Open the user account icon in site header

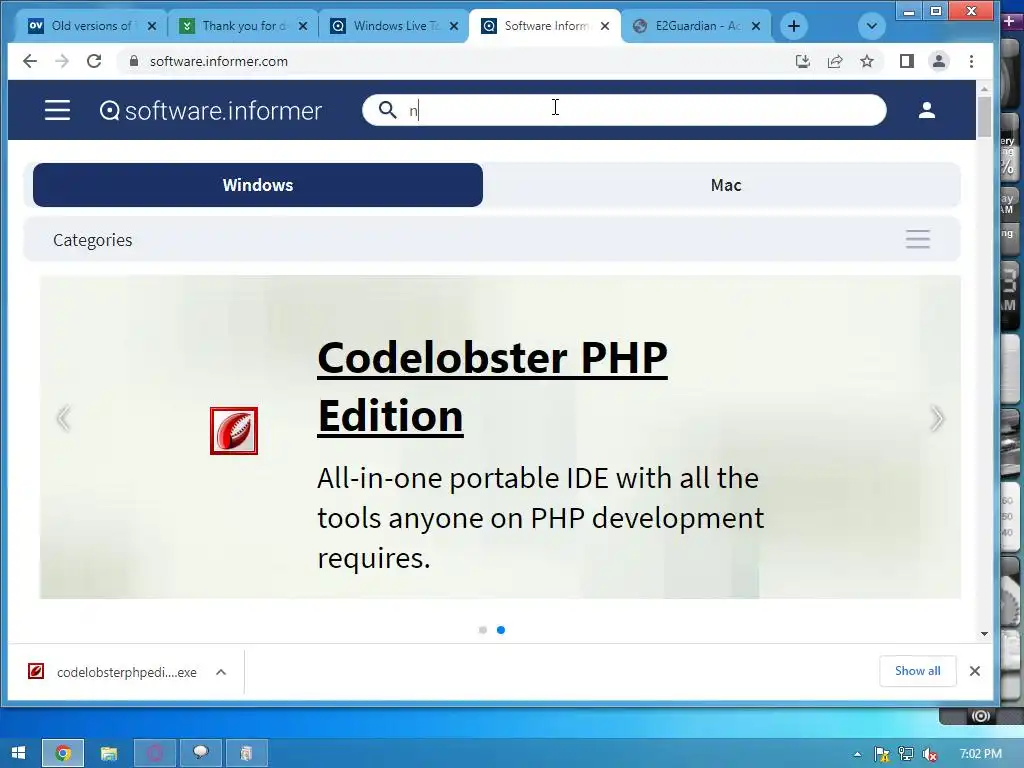[926, 110]
